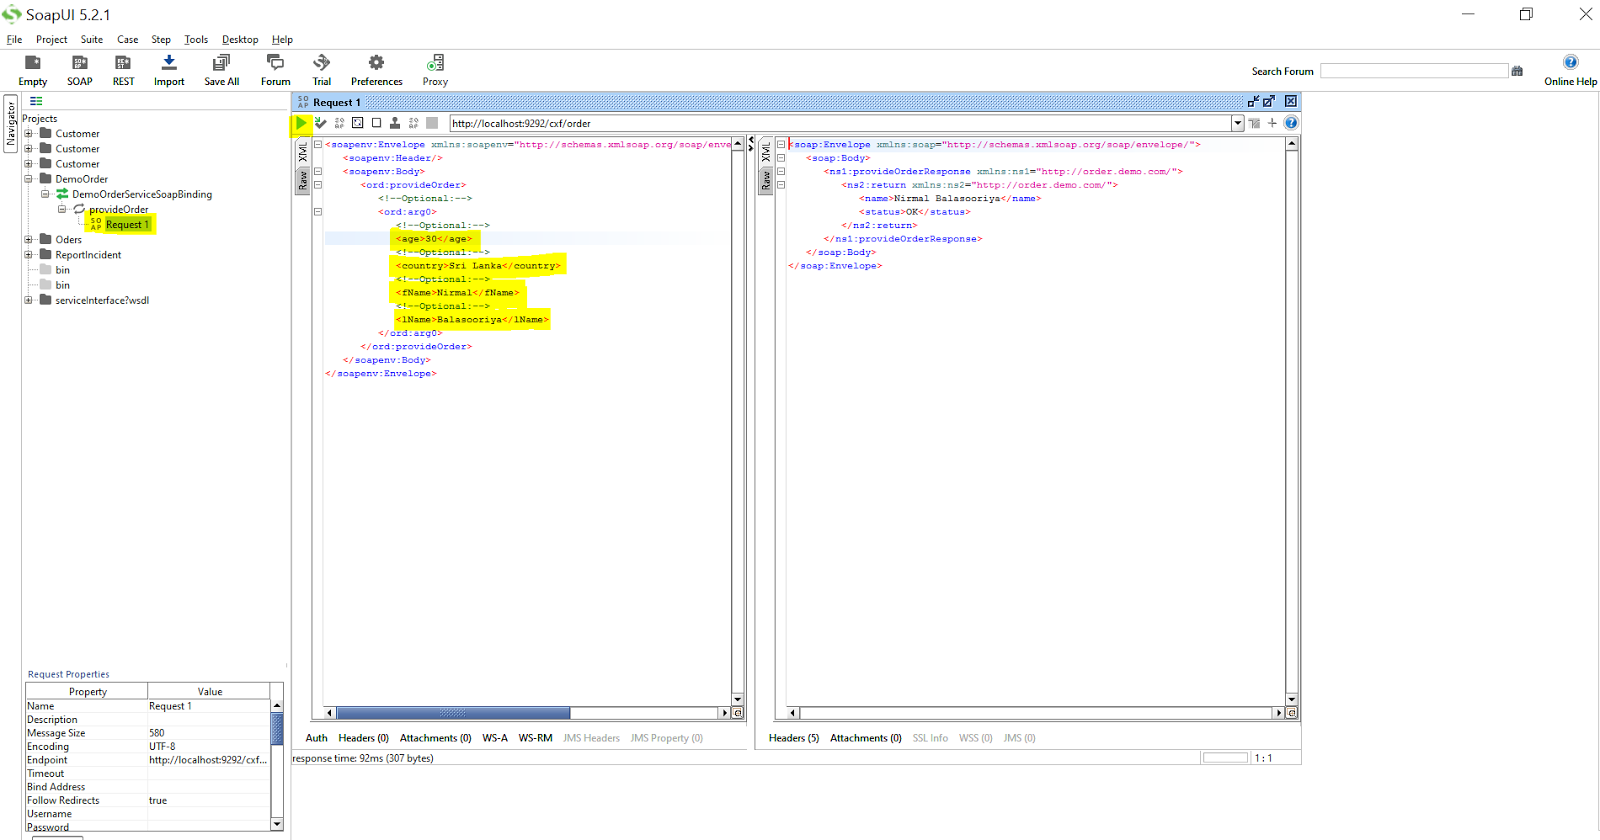Open the request Headers (0) tab
1600x840 pixels.
(x=363, y=738)
